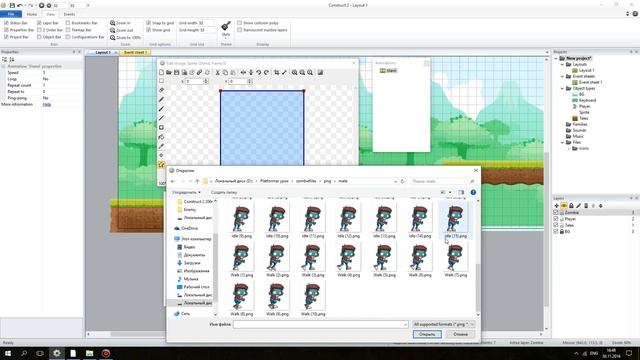Click Mirror horizontally icon in image editor

[x=243, y=72]
